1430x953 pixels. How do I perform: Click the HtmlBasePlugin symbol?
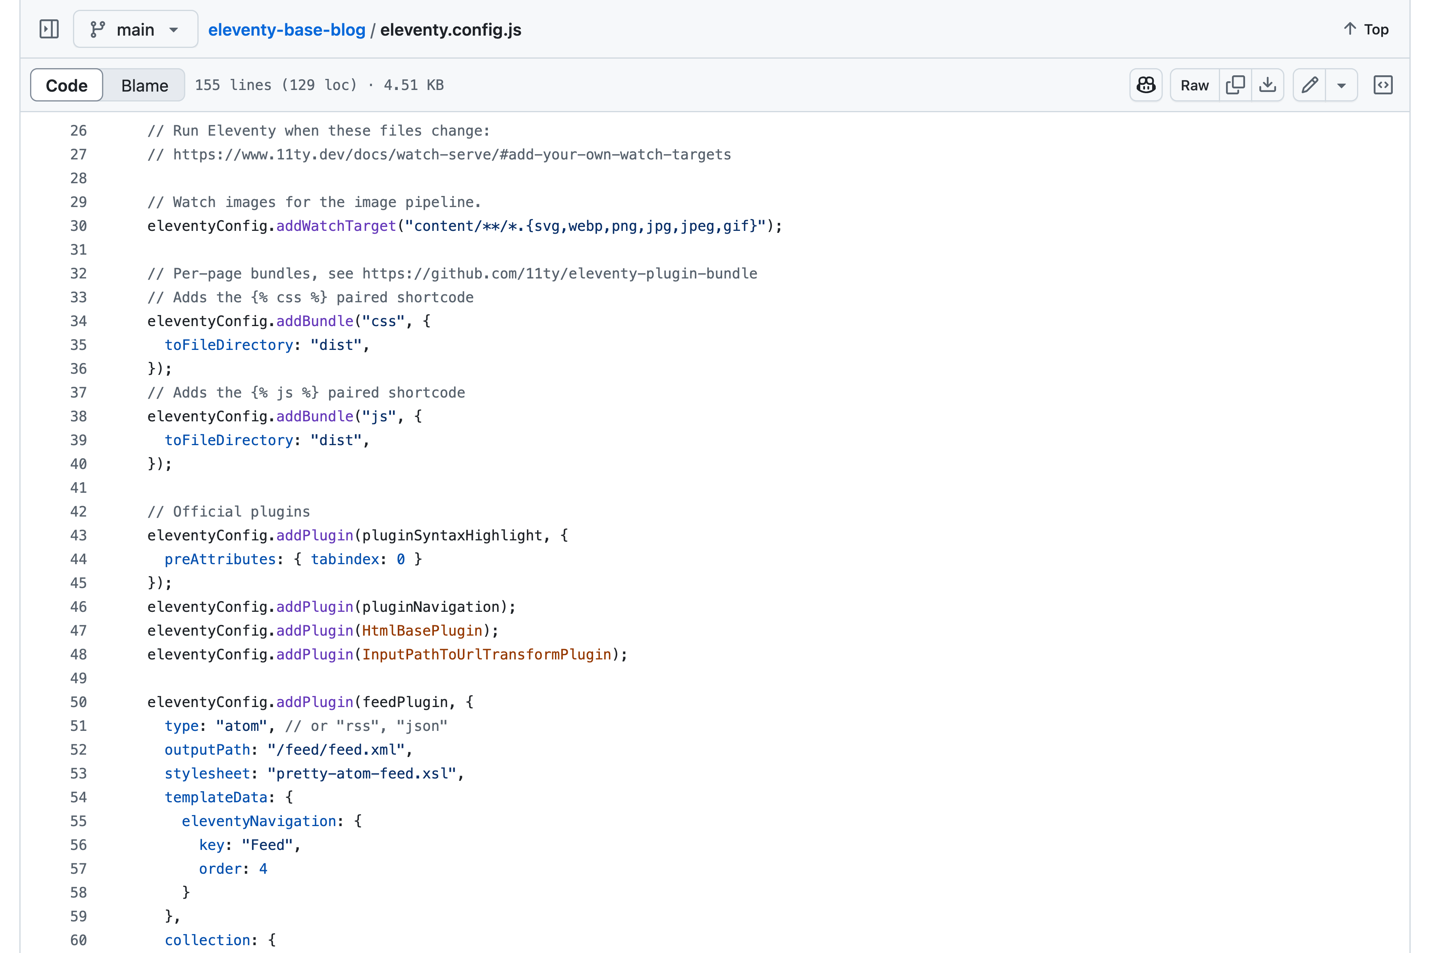pos(422,631)
